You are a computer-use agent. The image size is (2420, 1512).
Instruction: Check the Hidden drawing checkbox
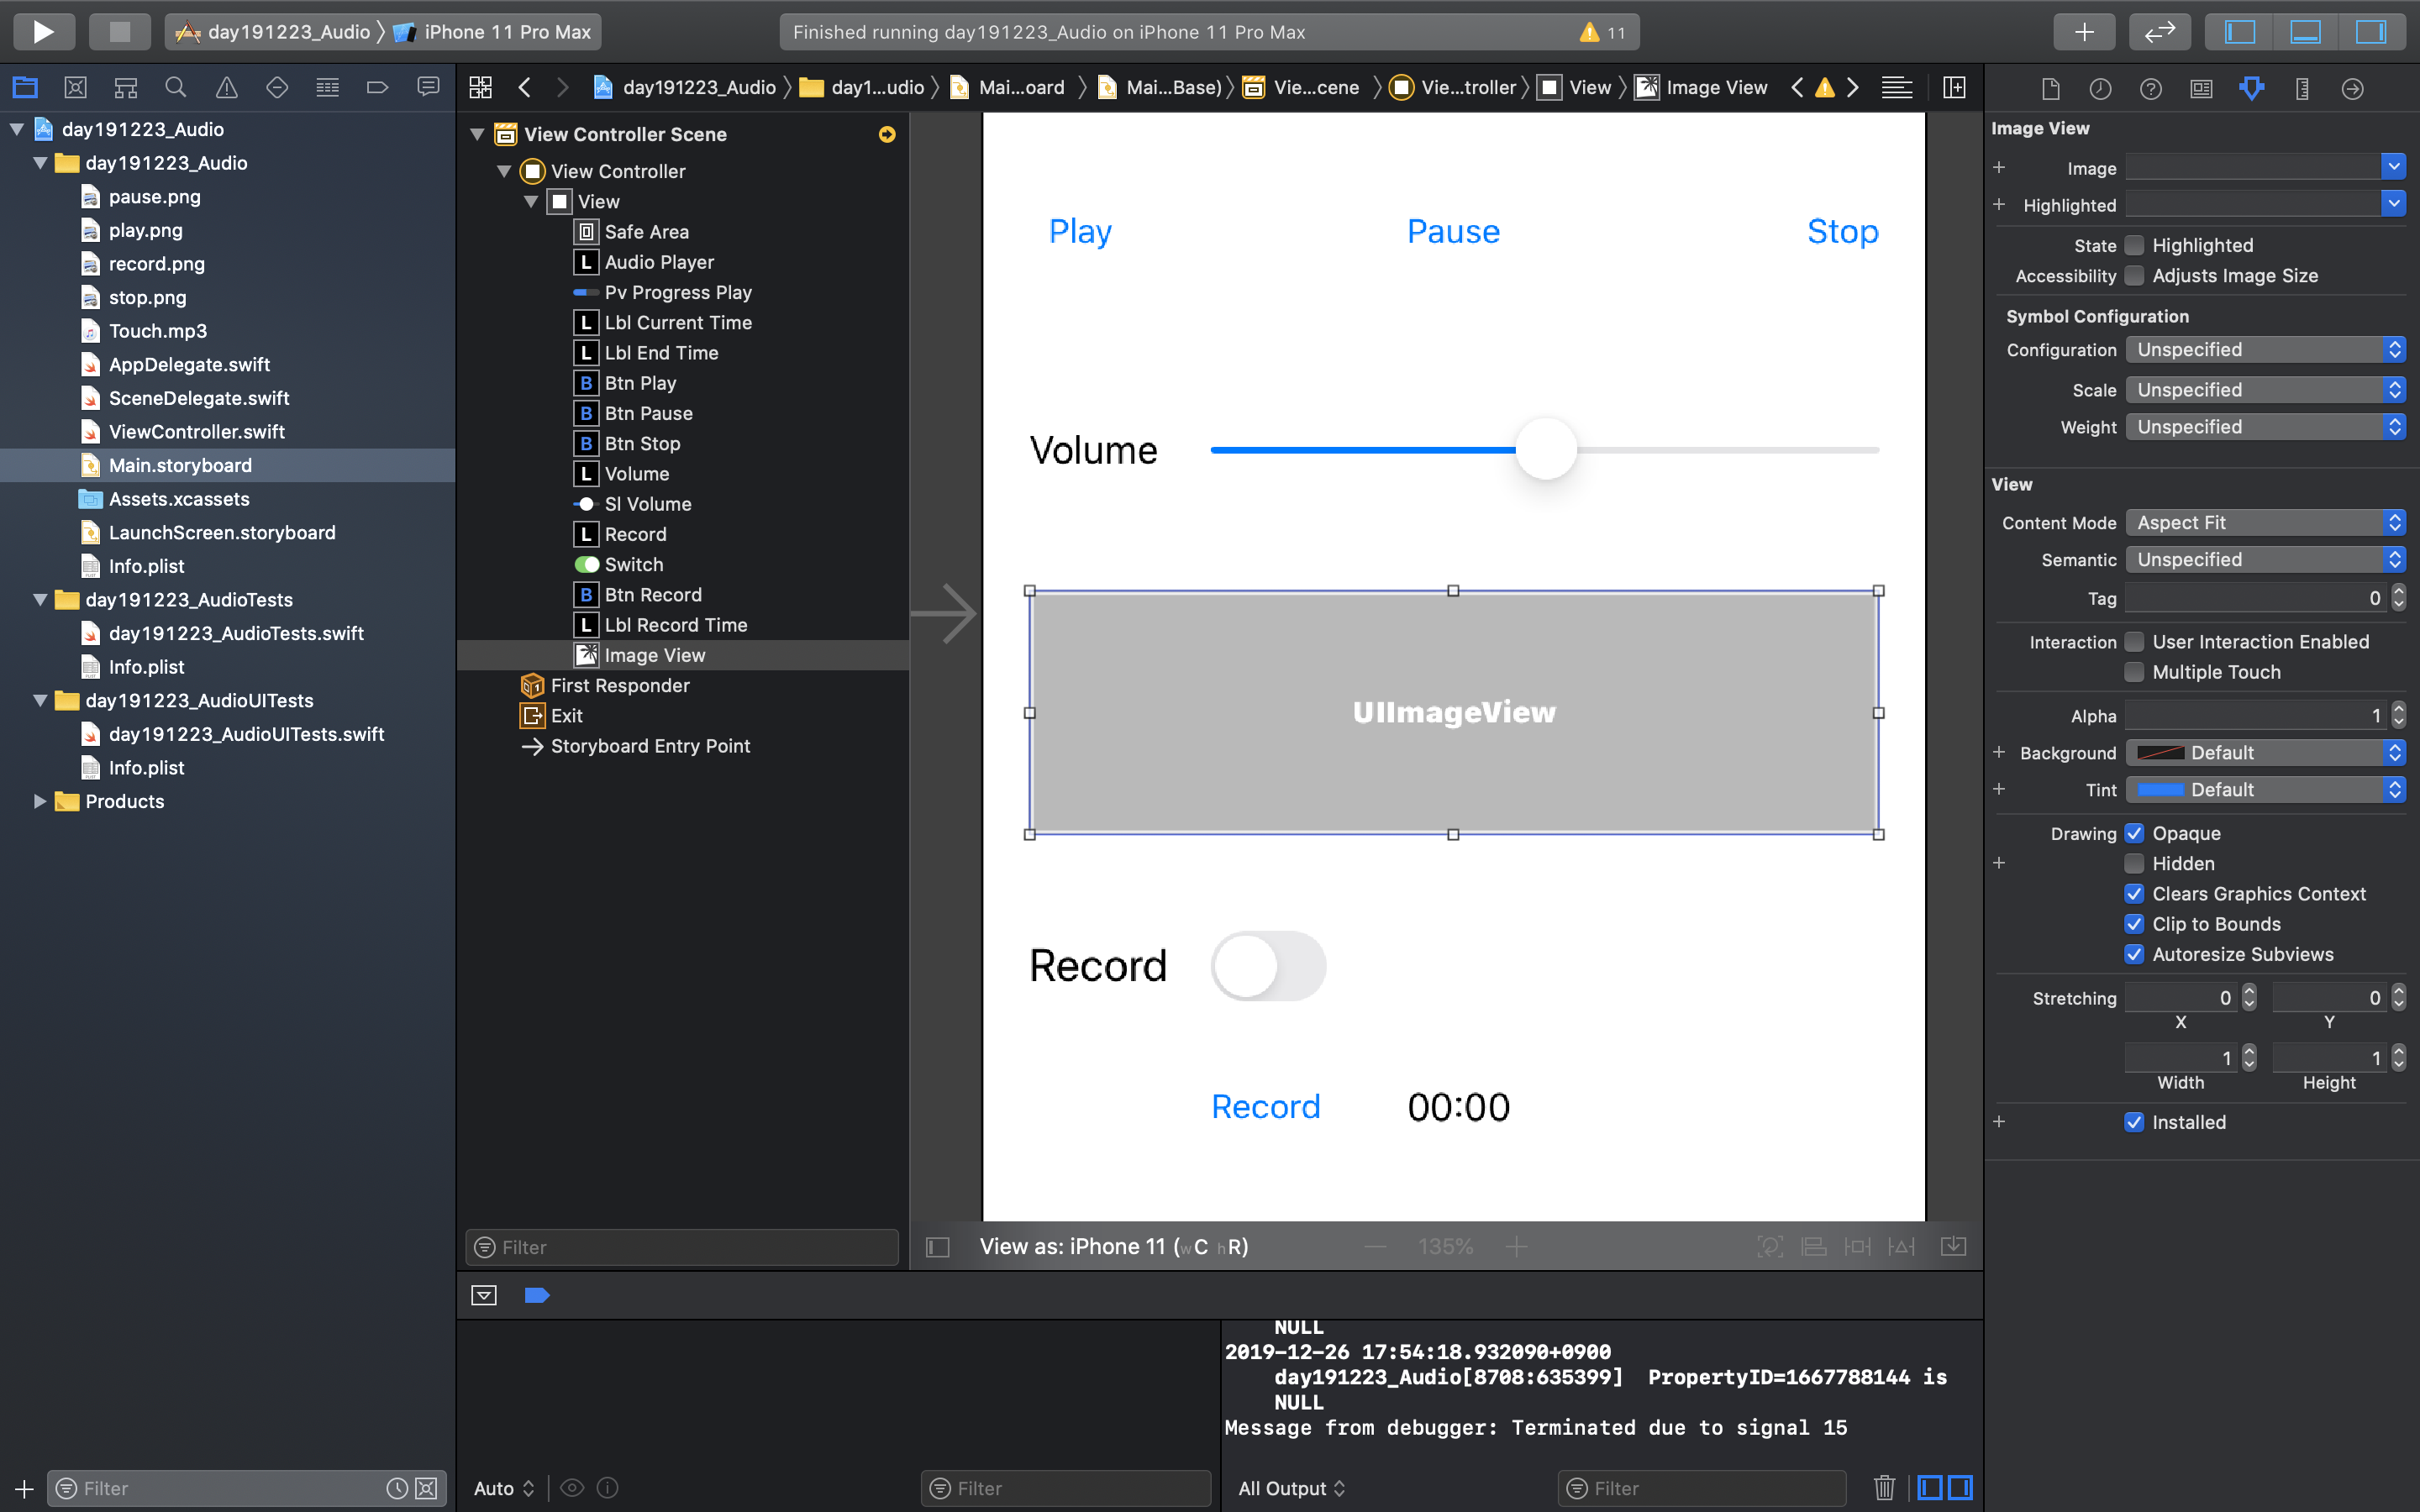(x=2134, y=864)
